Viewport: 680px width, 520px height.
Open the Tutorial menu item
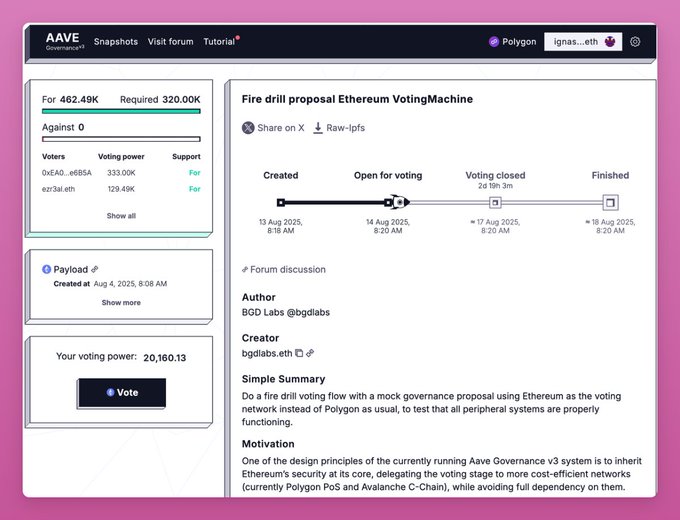pyautogui.click(x=219, y=42)
